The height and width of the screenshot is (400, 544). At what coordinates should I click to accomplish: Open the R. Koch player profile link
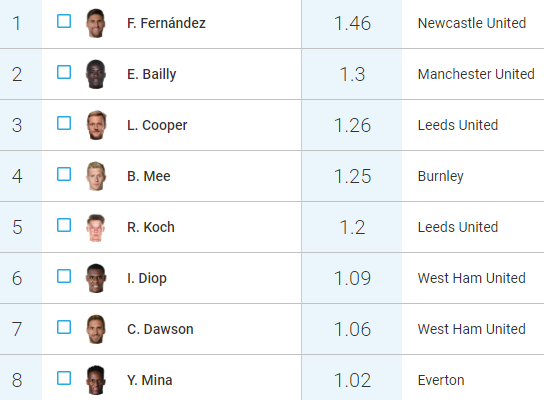tap(151, 227)
